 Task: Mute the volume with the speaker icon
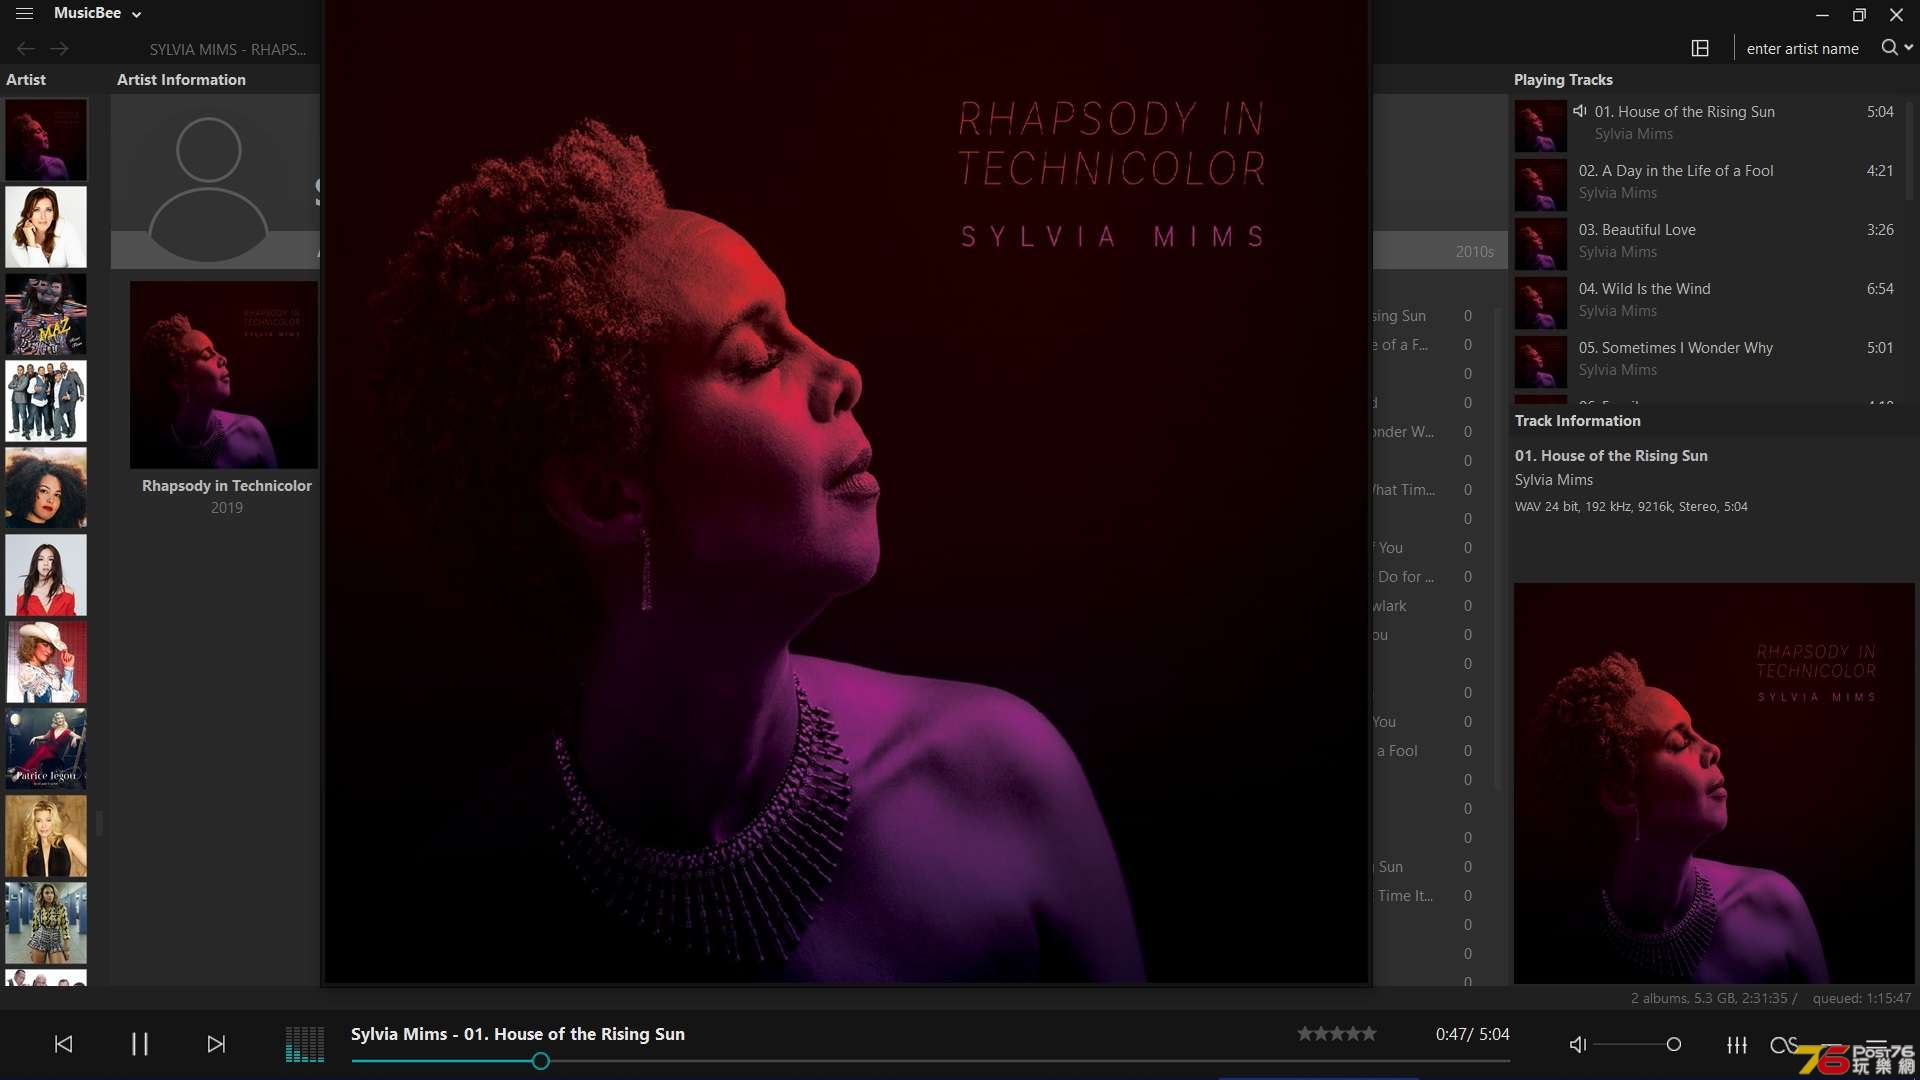(x=1577, y=1044)
